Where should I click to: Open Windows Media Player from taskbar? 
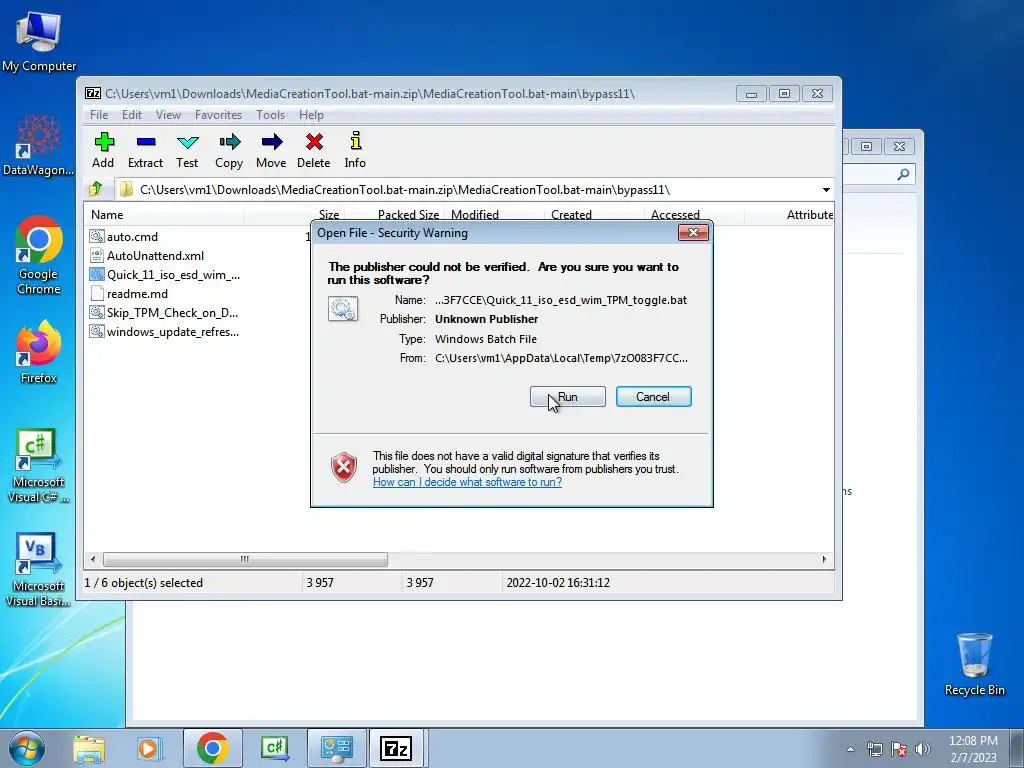tap(149, 748)
